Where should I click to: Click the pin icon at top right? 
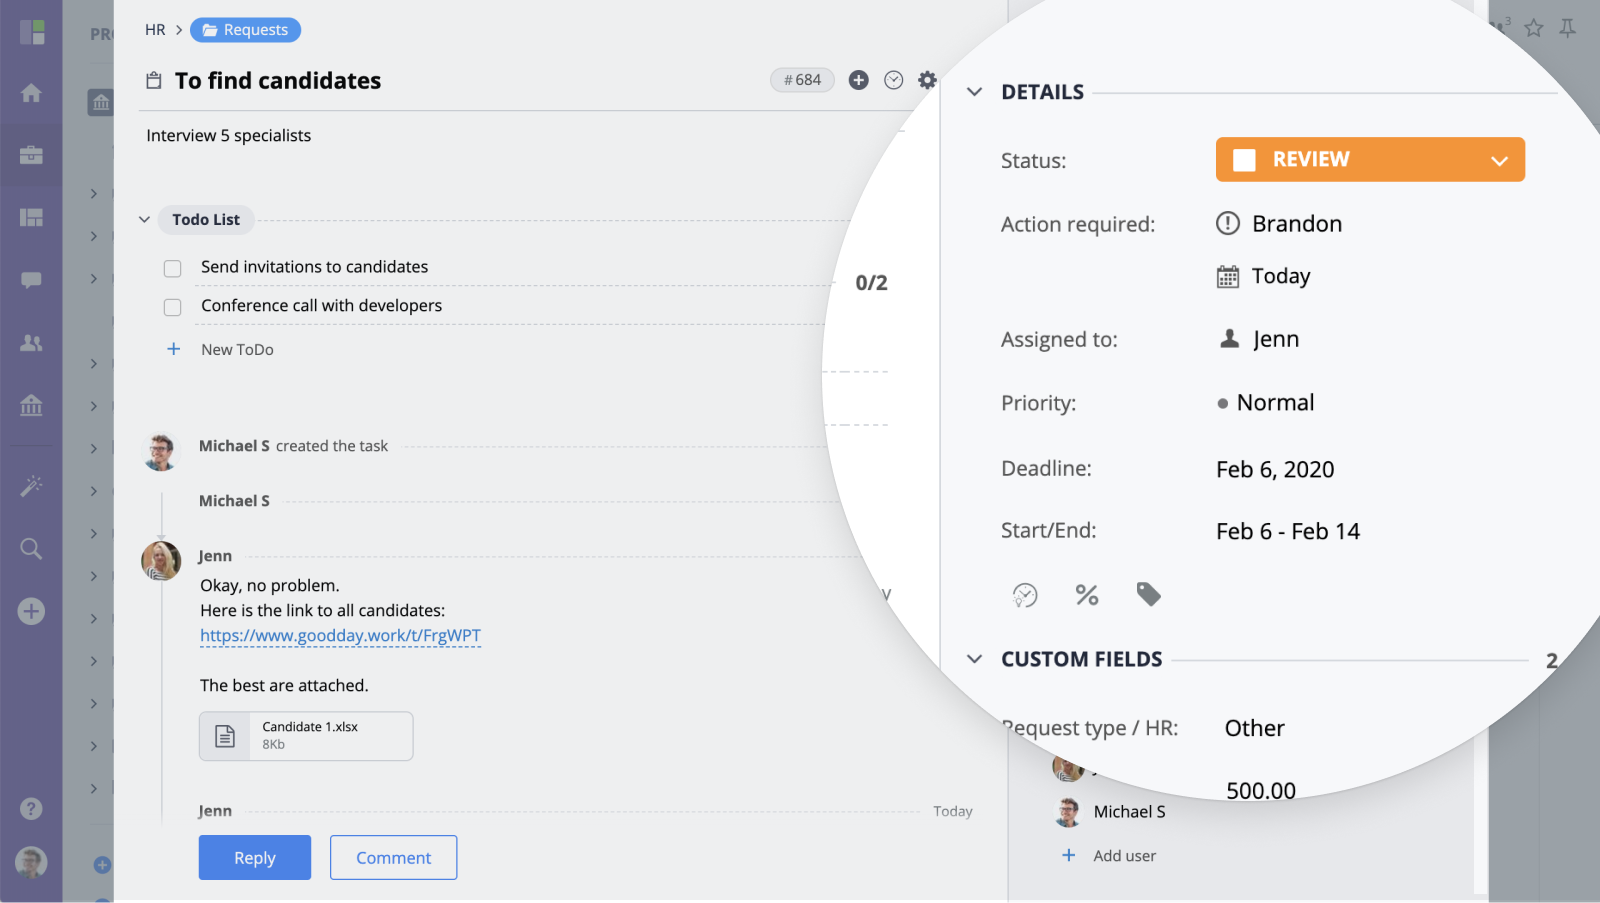click(x=1568, y=28)
